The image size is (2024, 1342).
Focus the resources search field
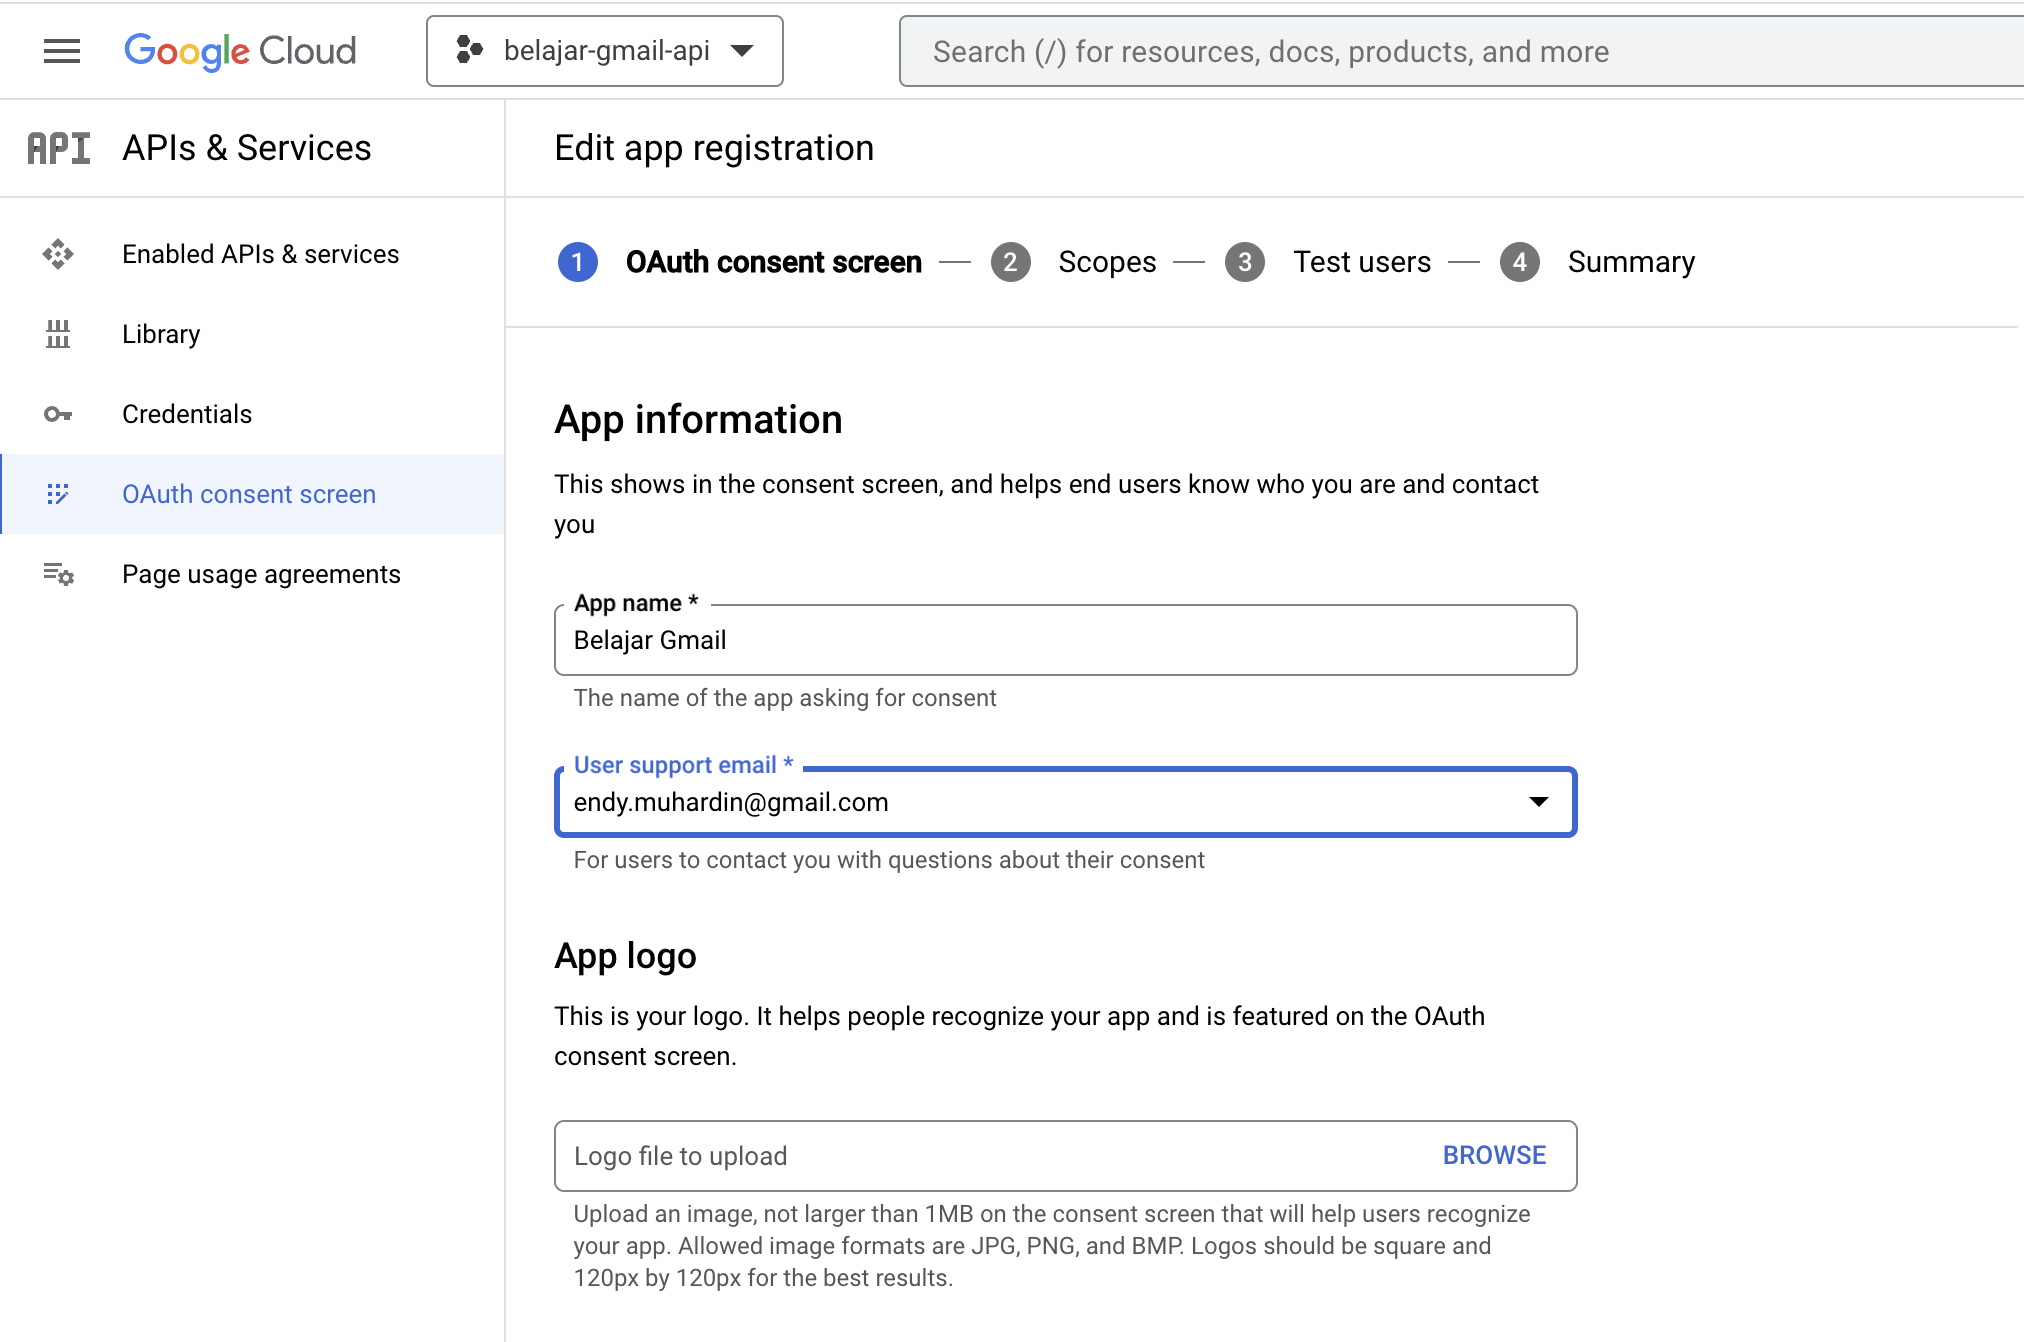pyautogui.click(x=1460, y=51)
